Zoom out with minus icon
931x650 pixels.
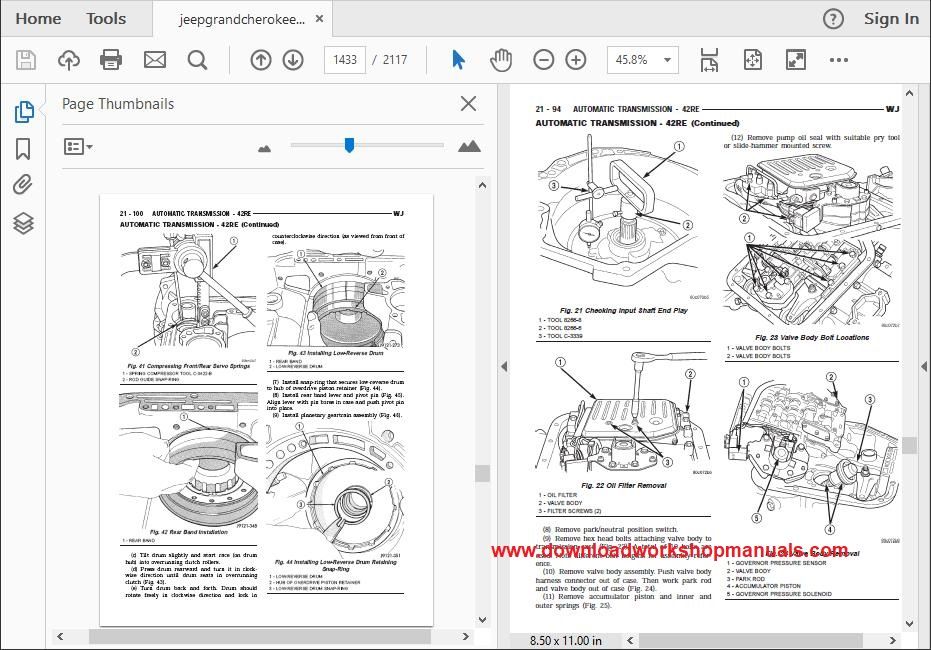543,60
